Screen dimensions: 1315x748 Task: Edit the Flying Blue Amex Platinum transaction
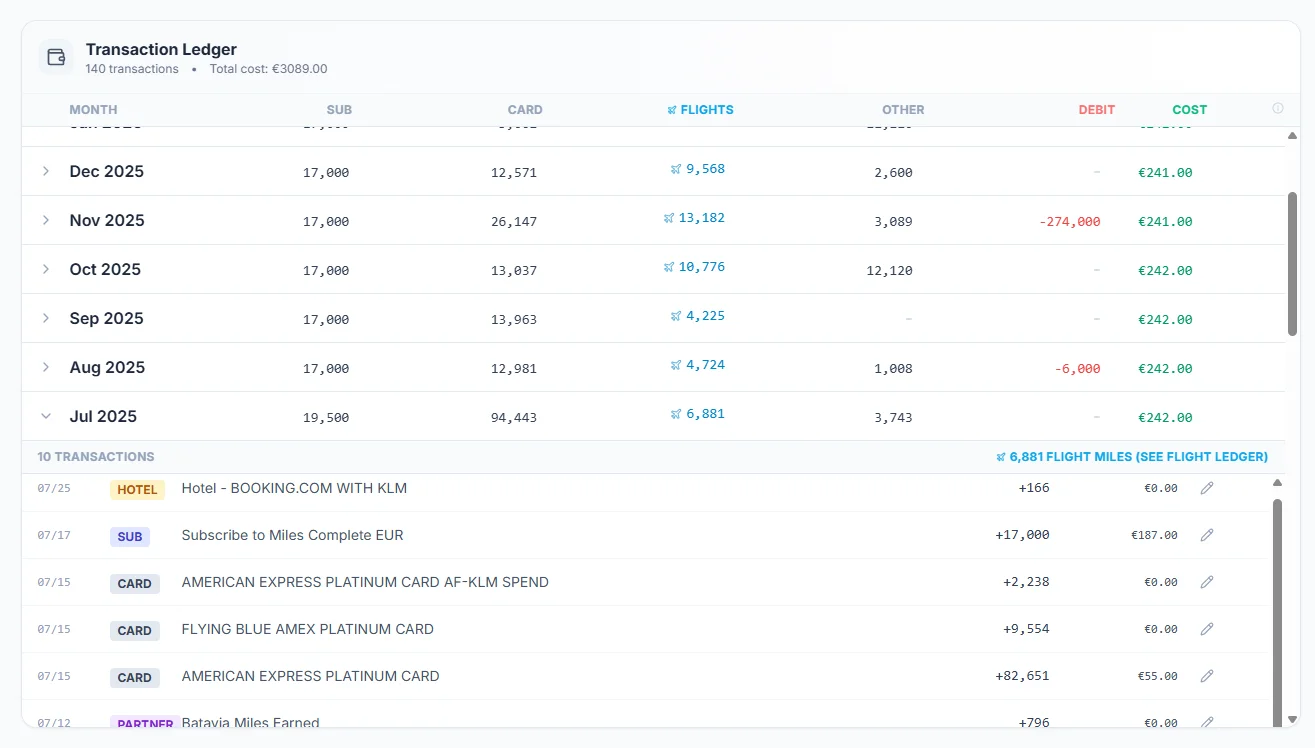coord(1207,629)
